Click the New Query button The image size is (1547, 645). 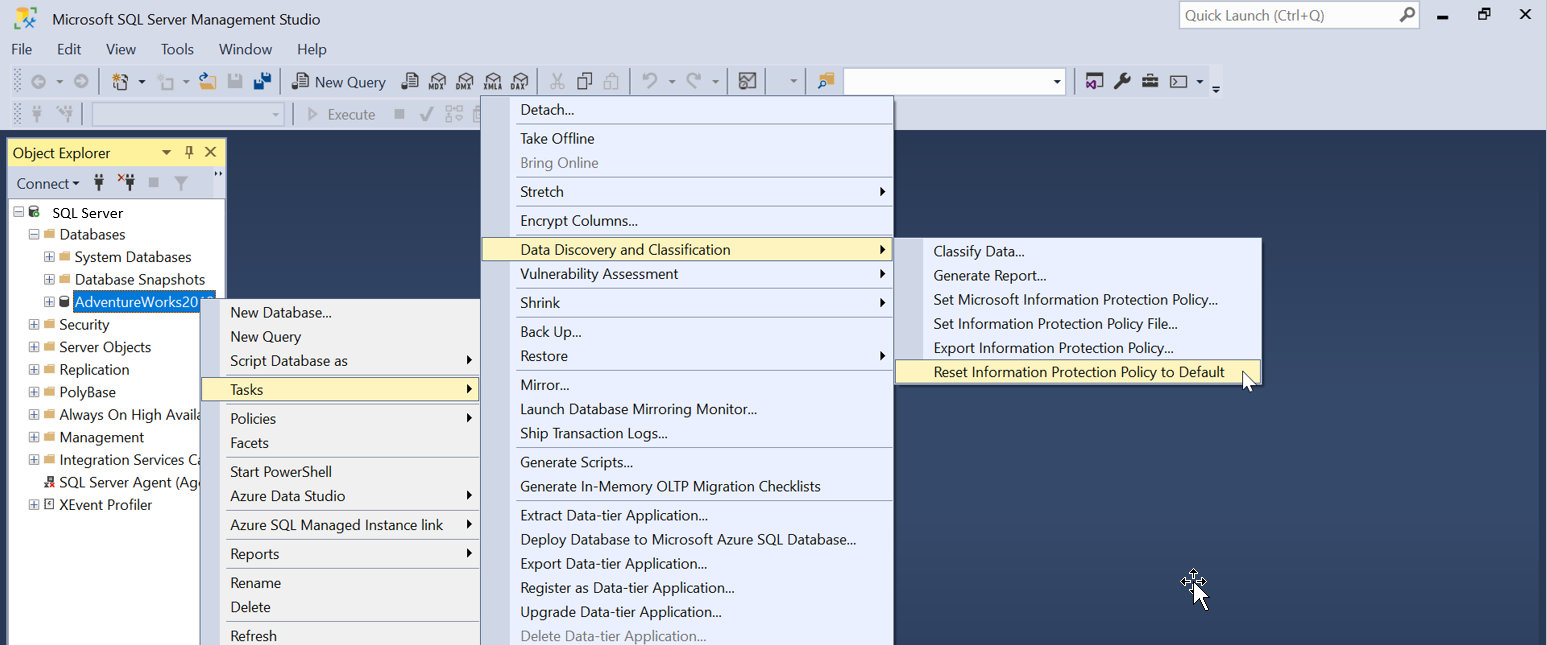pos(338,81)
